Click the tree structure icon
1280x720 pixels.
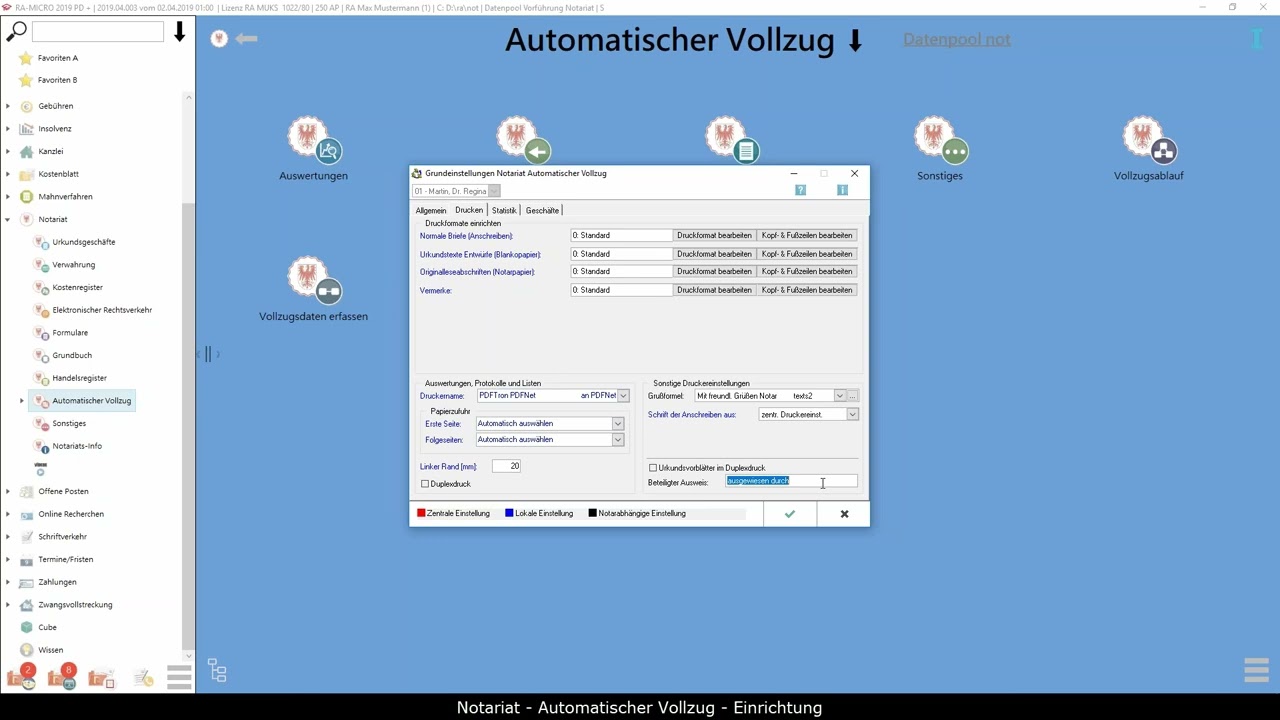click(217, 670)
